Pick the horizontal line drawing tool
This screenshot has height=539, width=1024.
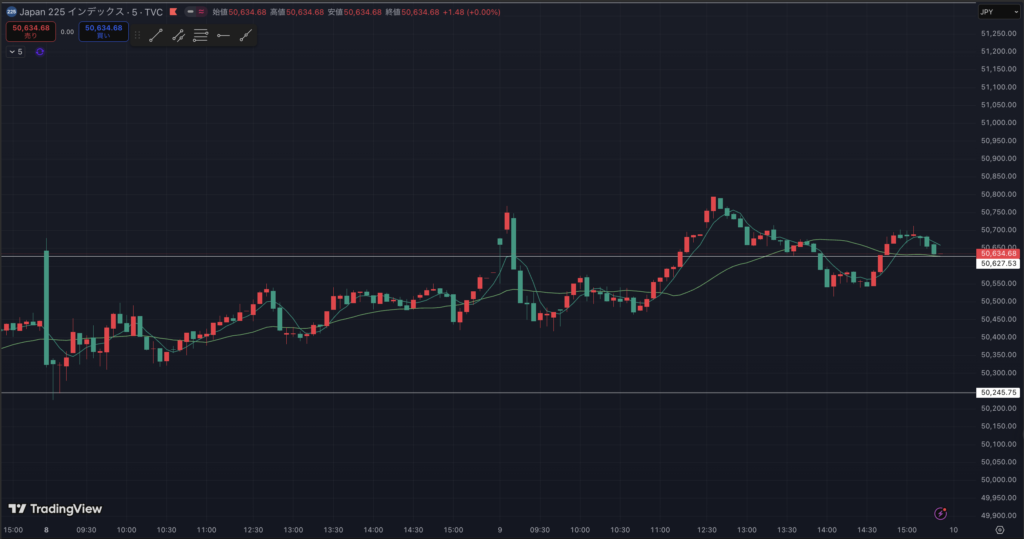(223, 35)
